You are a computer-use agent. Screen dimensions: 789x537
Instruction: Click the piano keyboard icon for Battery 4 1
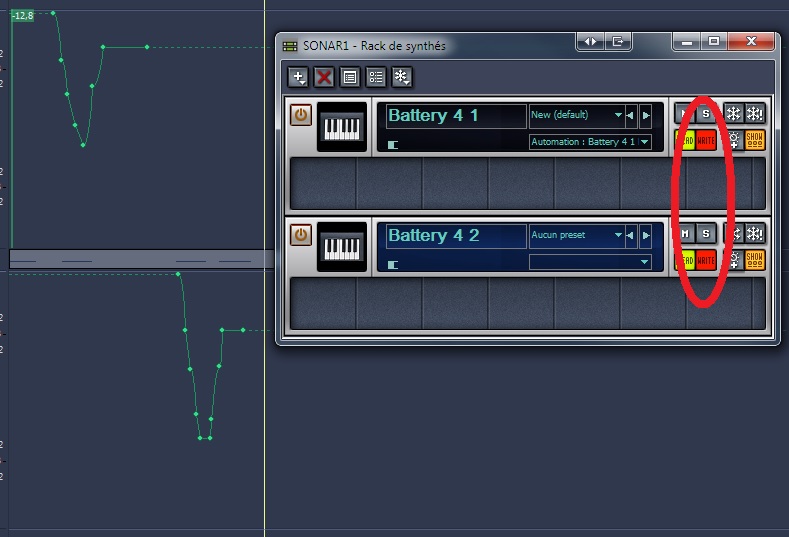click(x=342, y=127)
